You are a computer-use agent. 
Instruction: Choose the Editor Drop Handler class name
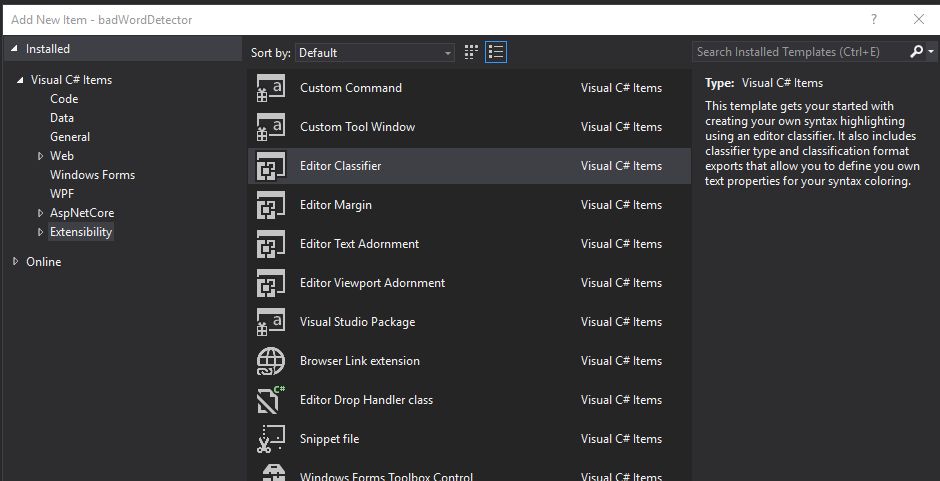pos(366,400)
